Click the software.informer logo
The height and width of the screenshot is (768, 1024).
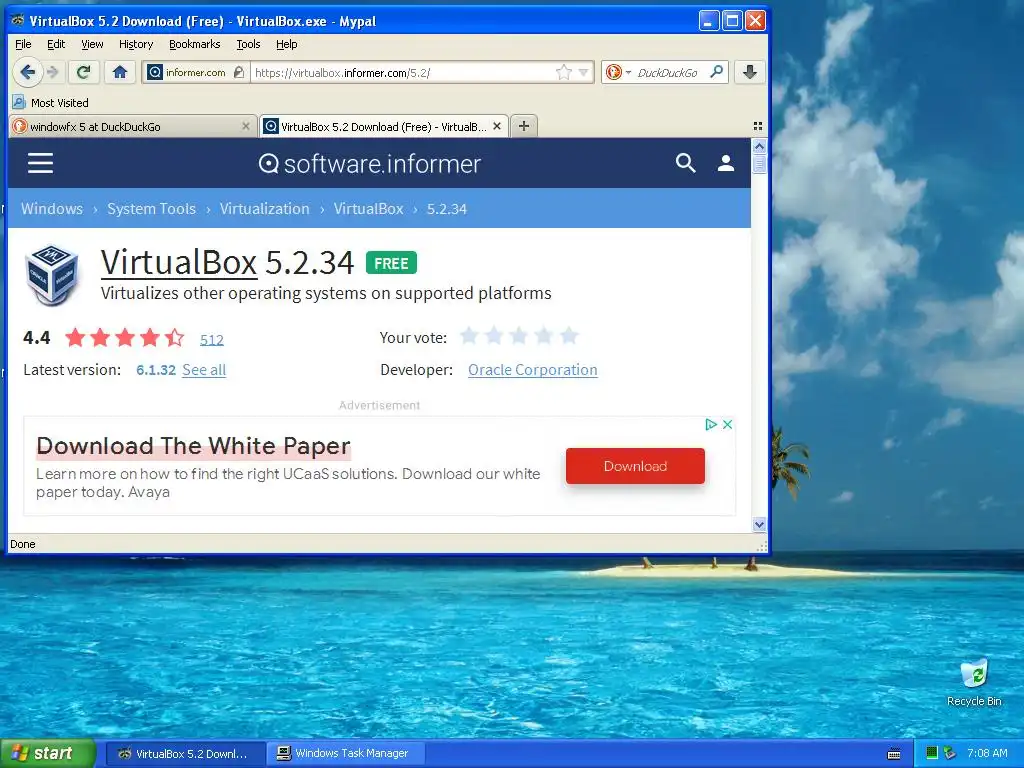370,163
